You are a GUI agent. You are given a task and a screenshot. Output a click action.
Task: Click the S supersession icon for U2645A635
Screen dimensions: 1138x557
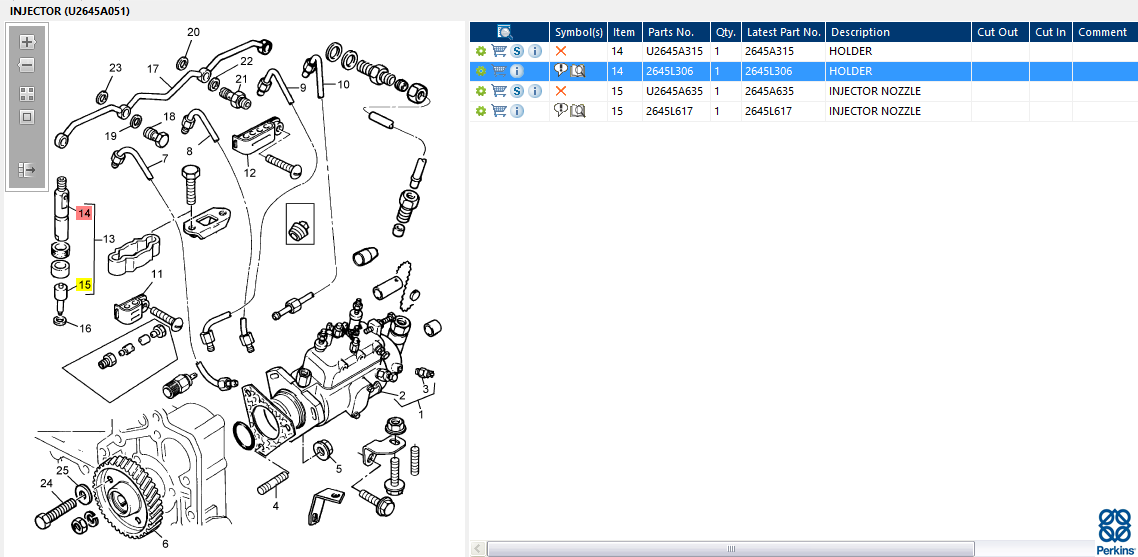point(517,91)
